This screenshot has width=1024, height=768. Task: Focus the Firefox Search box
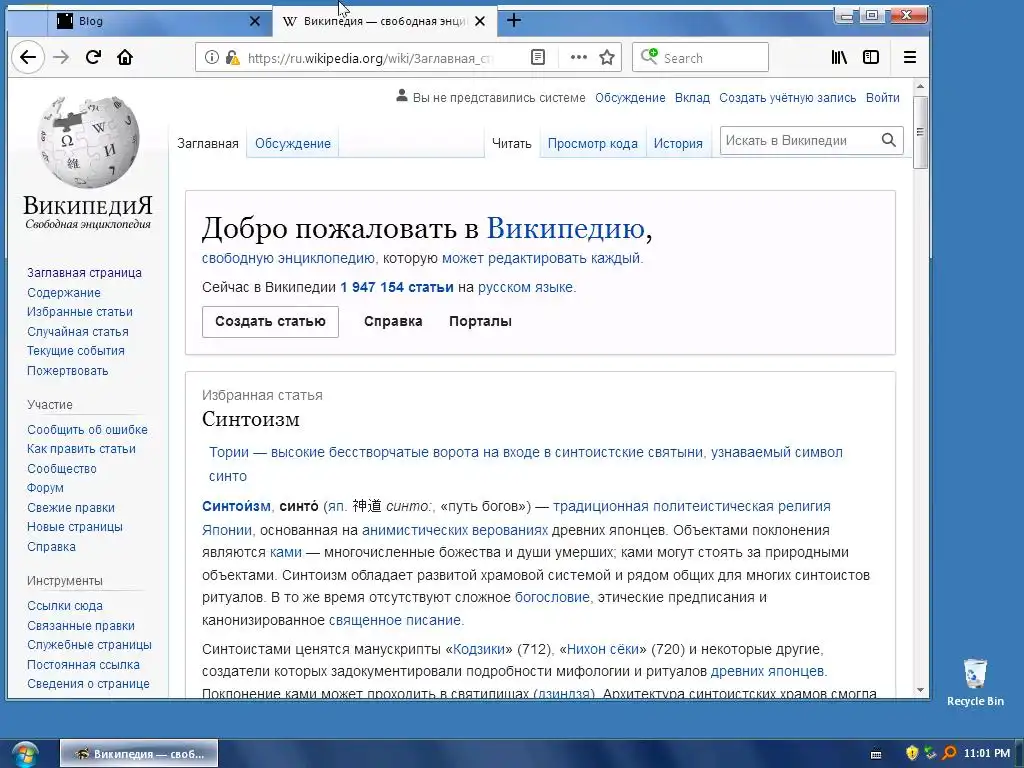(x=701, y=57)
